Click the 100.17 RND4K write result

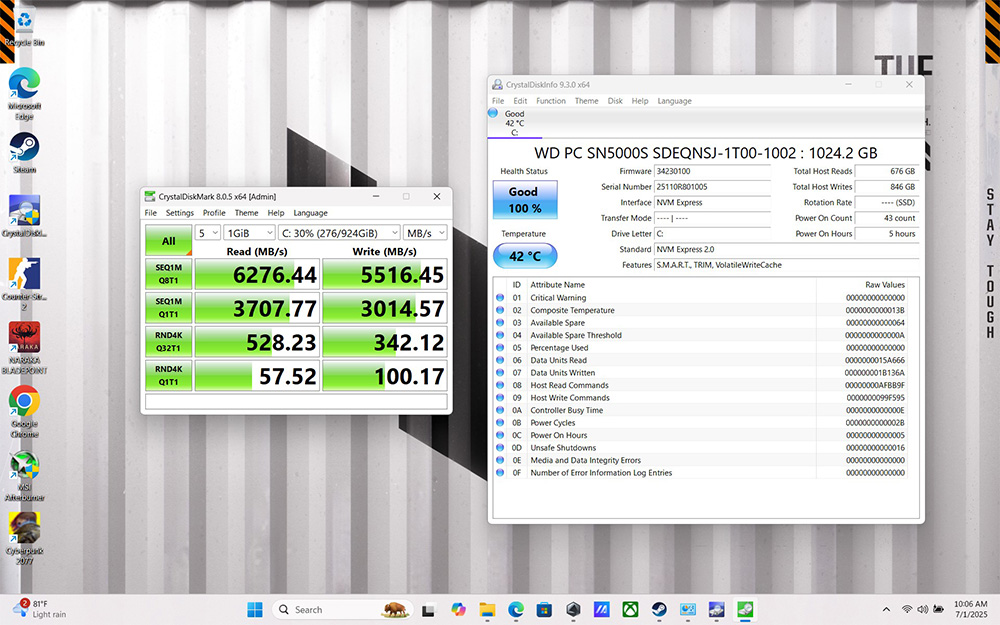point(385,376)
